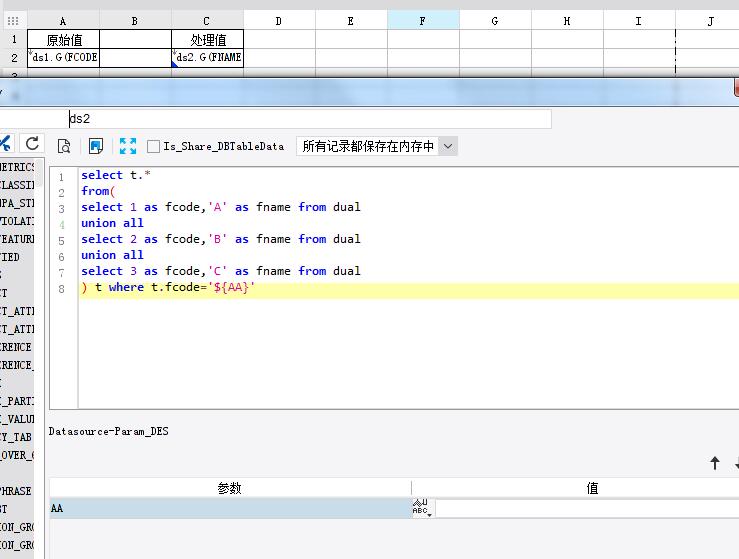Screen dimensions: 739x559
Task: Open the 所有记录都保存在内存中 dropdown
Action: tap(448, 146)
